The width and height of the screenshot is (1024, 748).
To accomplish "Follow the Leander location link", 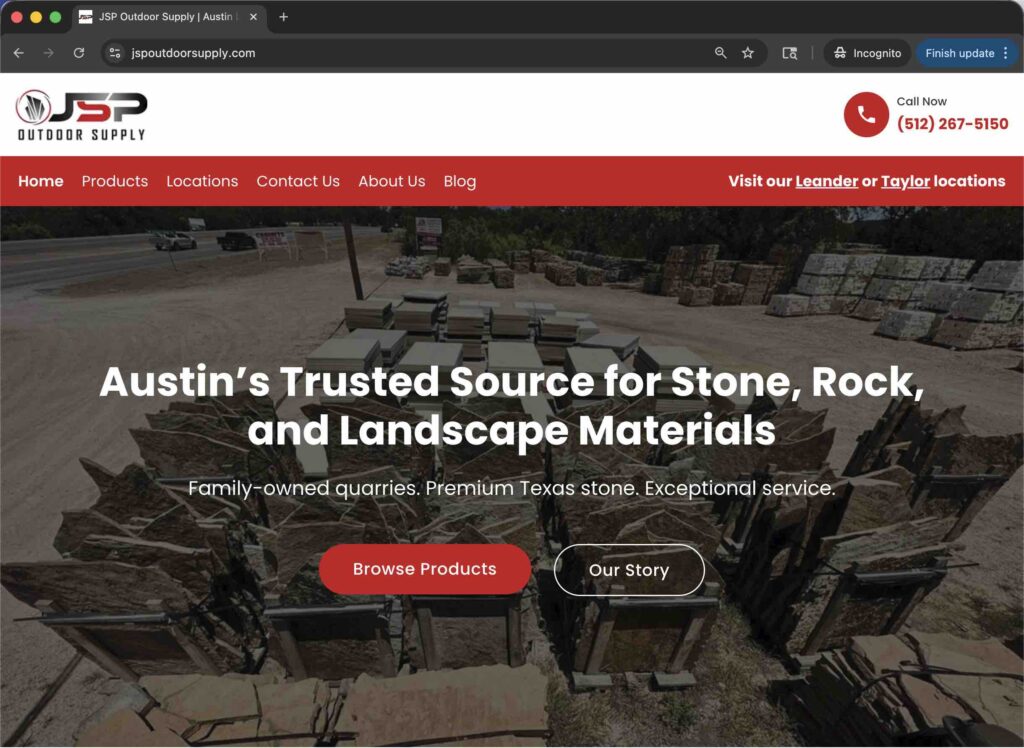I will 826,181.
